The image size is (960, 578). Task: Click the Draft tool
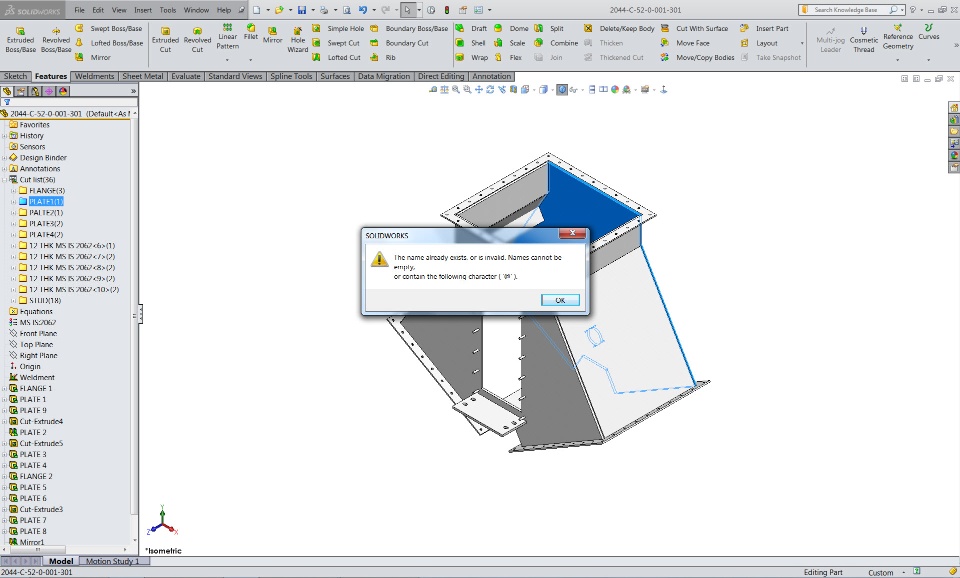(471, 28)
